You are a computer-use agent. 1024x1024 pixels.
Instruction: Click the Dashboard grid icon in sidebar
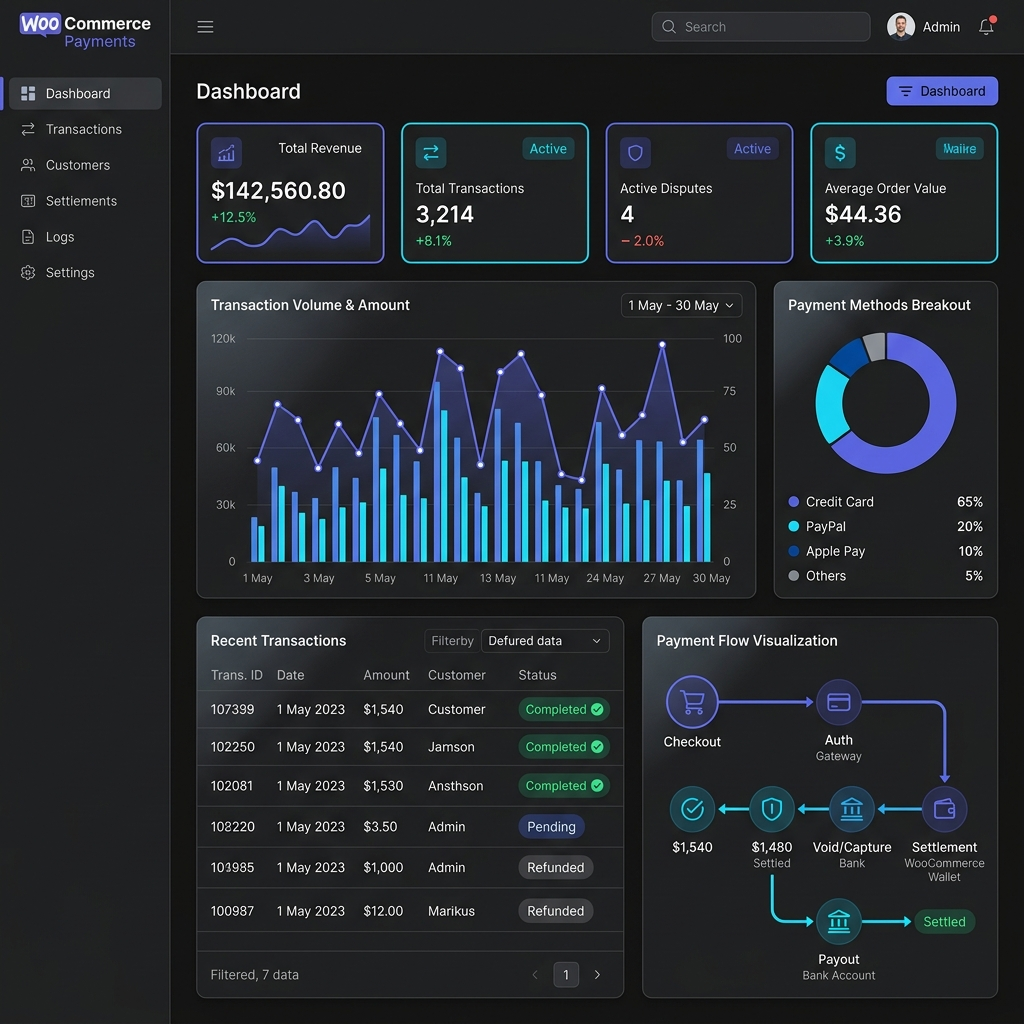coord(28,93)
